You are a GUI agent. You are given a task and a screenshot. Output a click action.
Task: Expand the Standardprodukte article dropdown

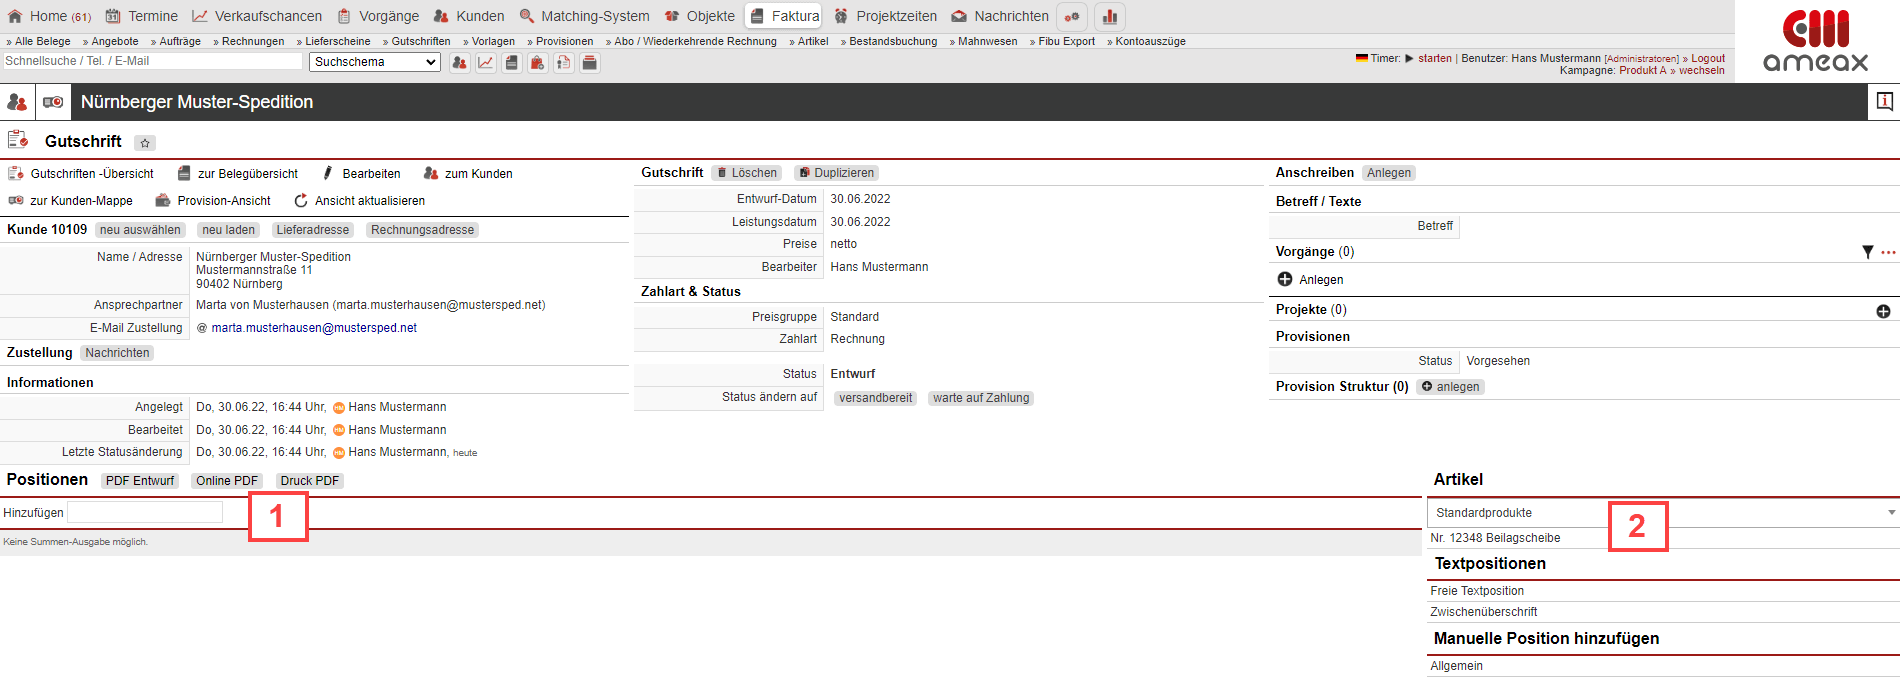1891,512
